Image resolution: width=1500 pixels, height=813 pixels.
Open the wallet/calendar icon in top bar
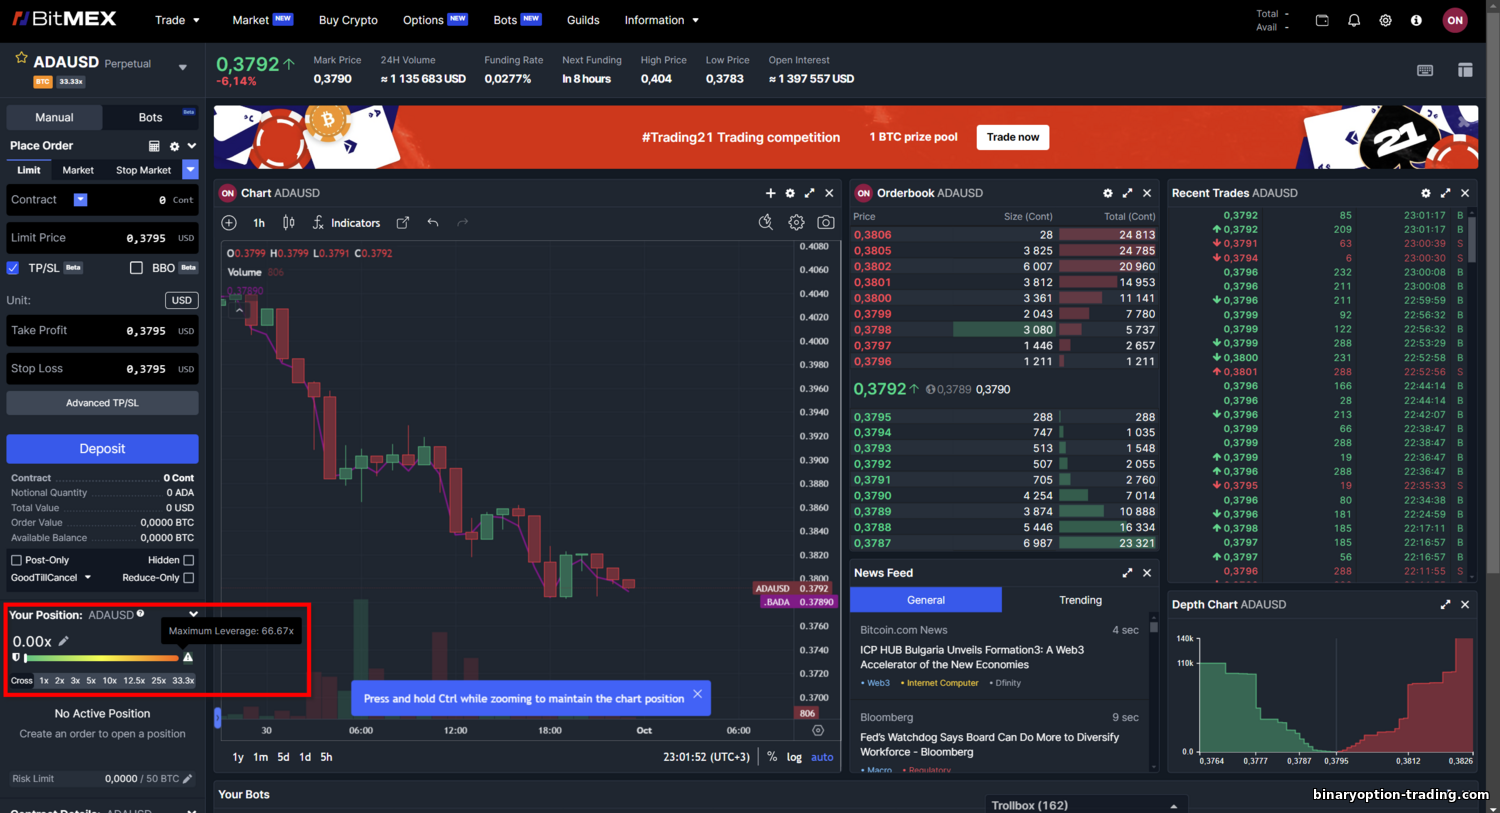pyautogui.click(x=1322, y=20)
